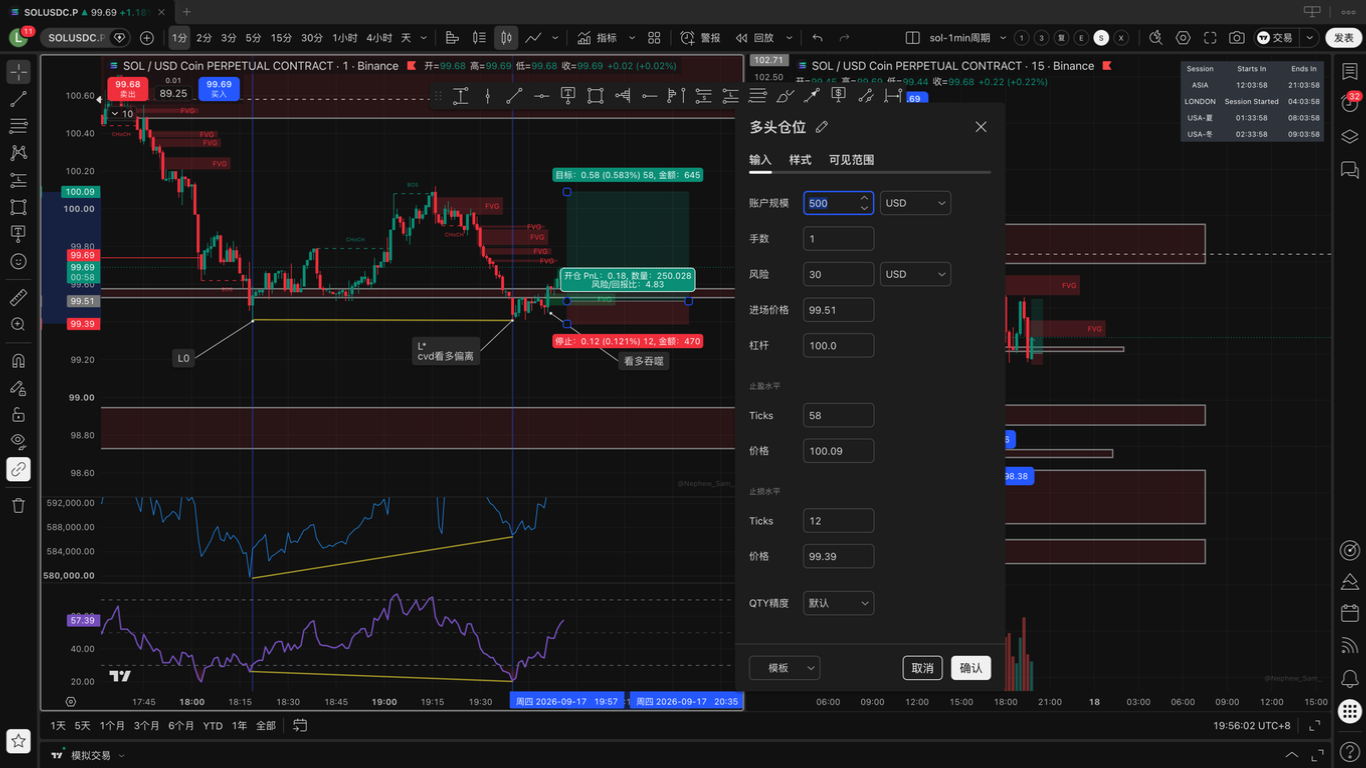
Task: Open the 模板 template dropdown
Action: 785,668
